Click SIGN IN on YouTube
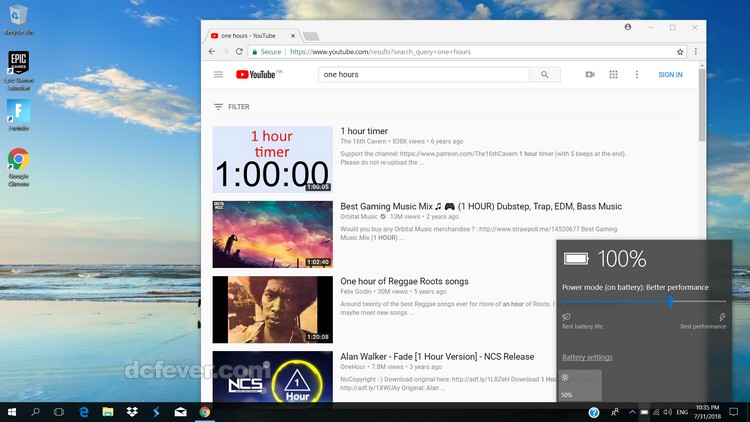 click(670, 75)
